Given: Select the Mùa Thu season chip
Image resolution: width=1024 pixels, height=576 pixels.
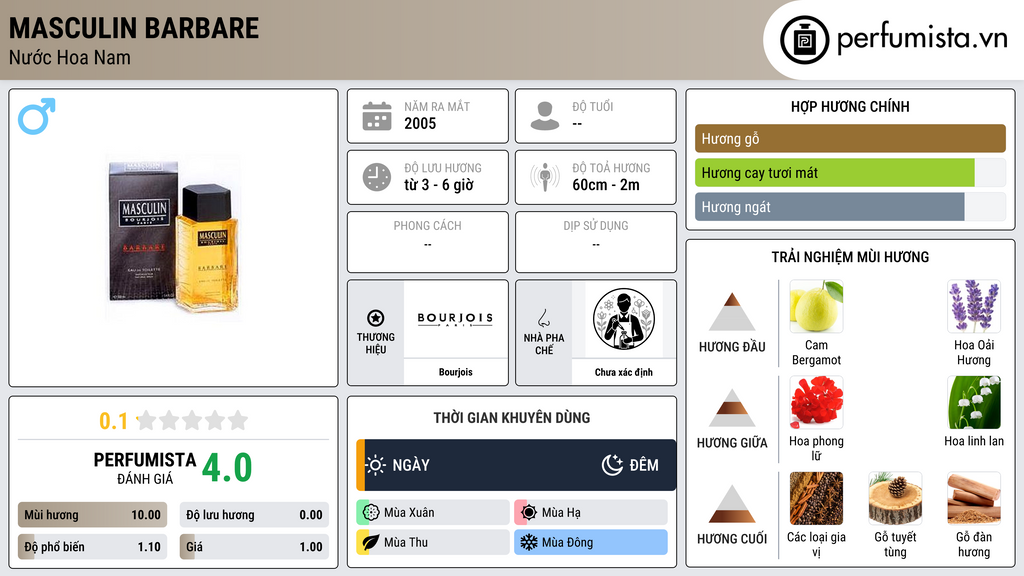Looking at the screenshot, I should (x=433, y=542).
